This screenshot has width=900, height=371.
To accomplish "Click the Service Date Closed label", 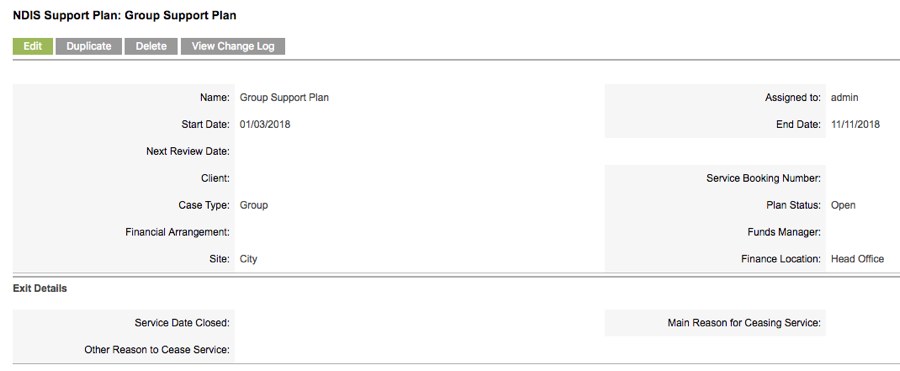I will point(183,323).
